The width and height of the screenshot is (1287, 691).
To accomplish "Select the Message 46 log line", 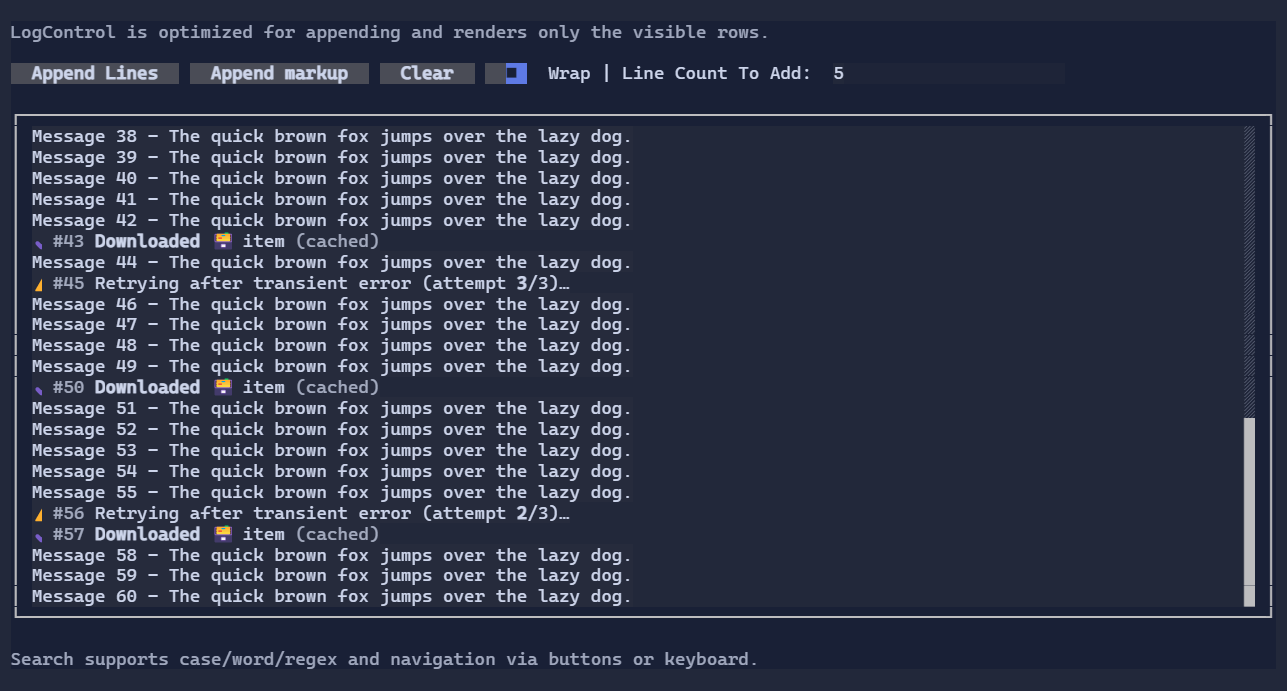I will click(332, 304).
